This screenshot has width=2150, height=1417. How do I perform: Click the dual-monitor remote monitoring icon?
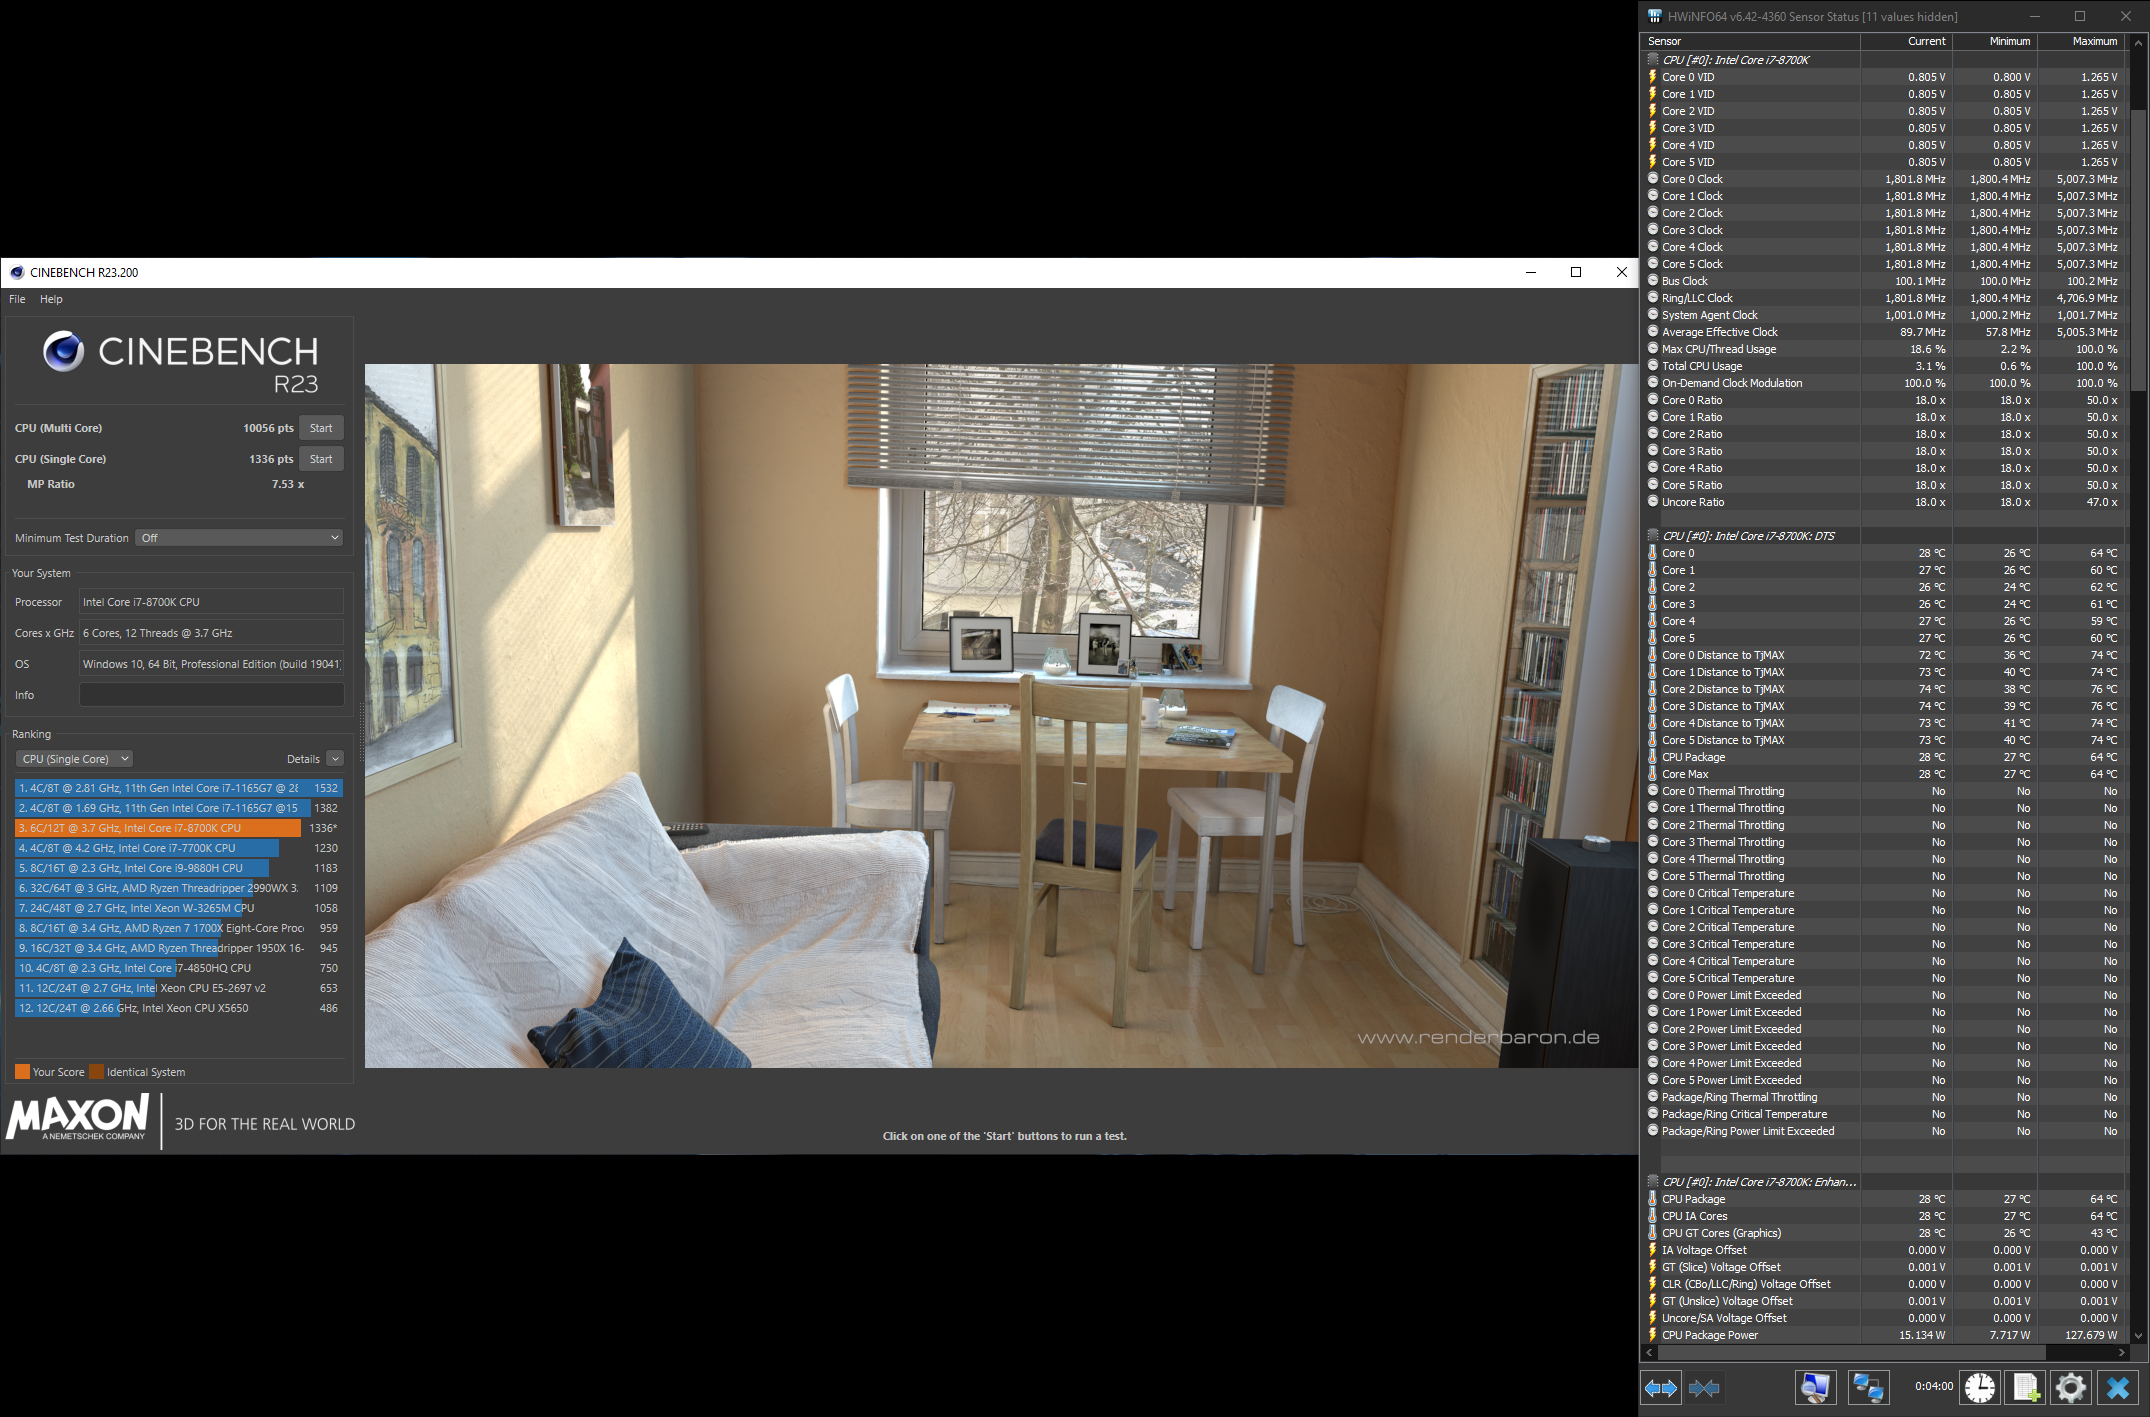point(1869,1388)
